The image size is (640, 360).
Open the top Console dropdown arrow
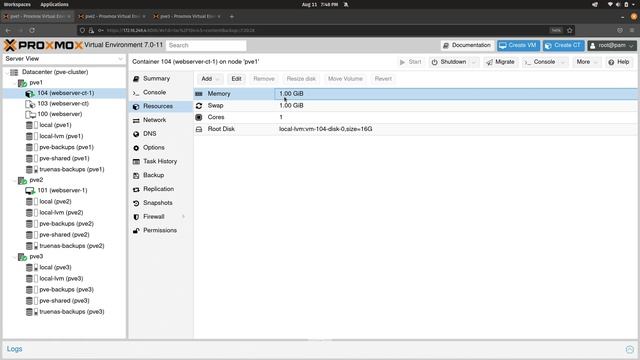pos(563,62)
